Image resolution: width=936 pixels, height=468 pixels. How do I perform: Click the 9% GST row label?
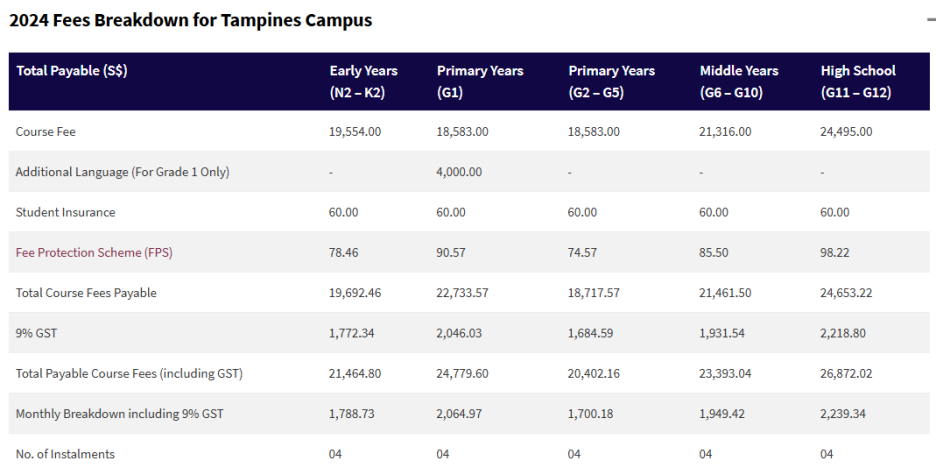tap(36, 334)
